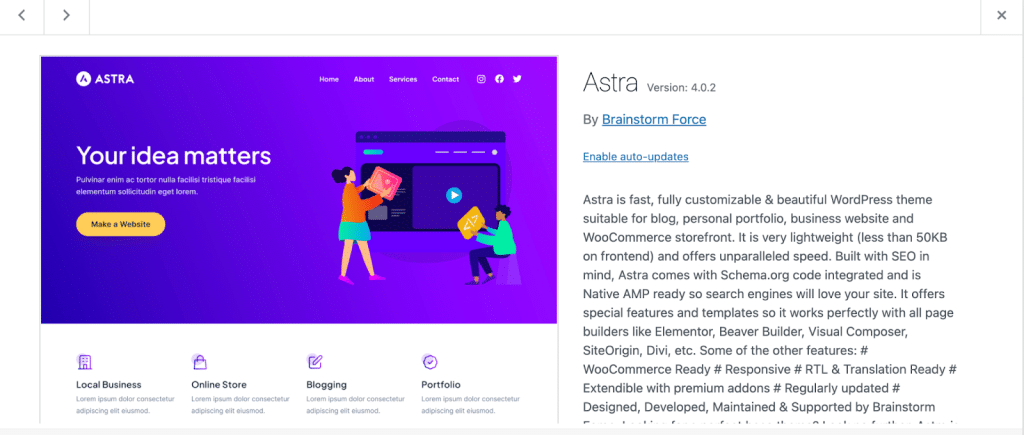Click the video play icon in illustration
This screenshot has width=1024, height=435.
pyautogui.click(x=454, y=195)
